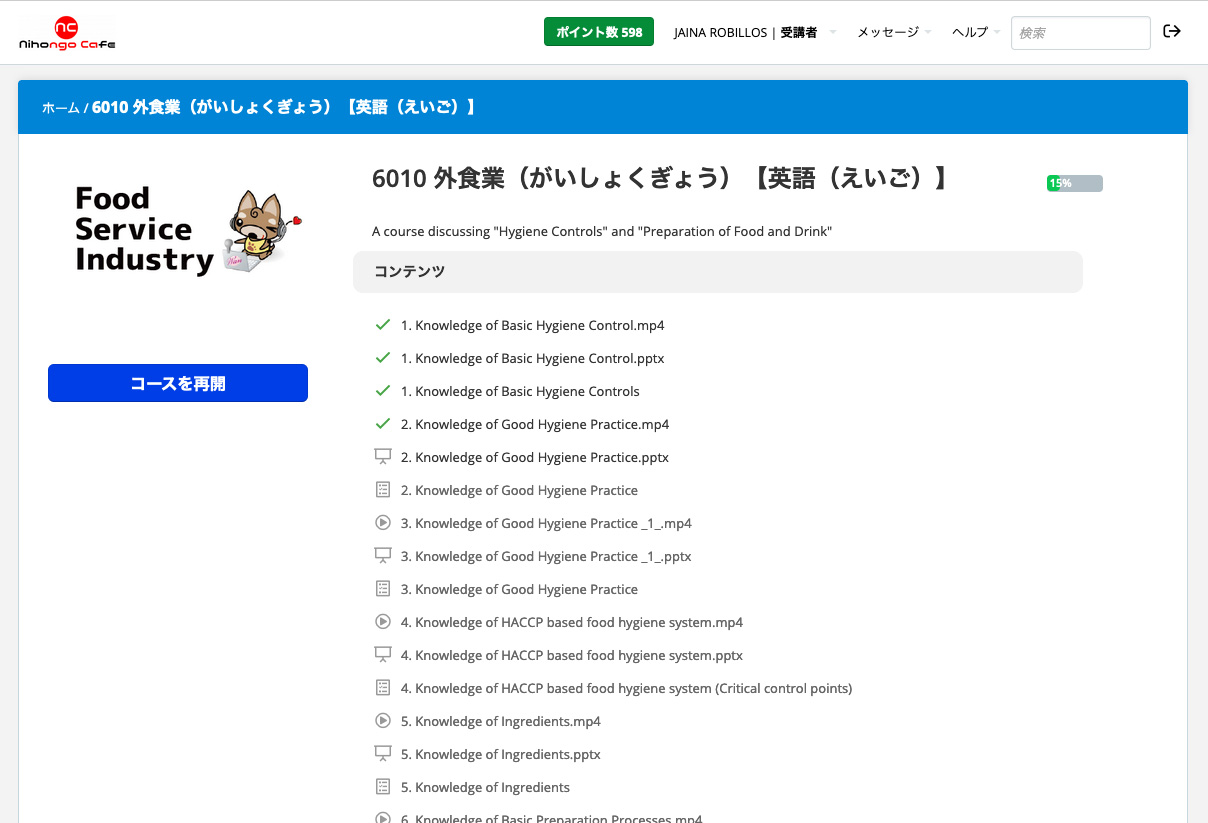This screenshot has width=1208, height=823.
Task: Open HACCP system (Critical control points) quiz
Action: pyautogui.click(x=626, y=688)
